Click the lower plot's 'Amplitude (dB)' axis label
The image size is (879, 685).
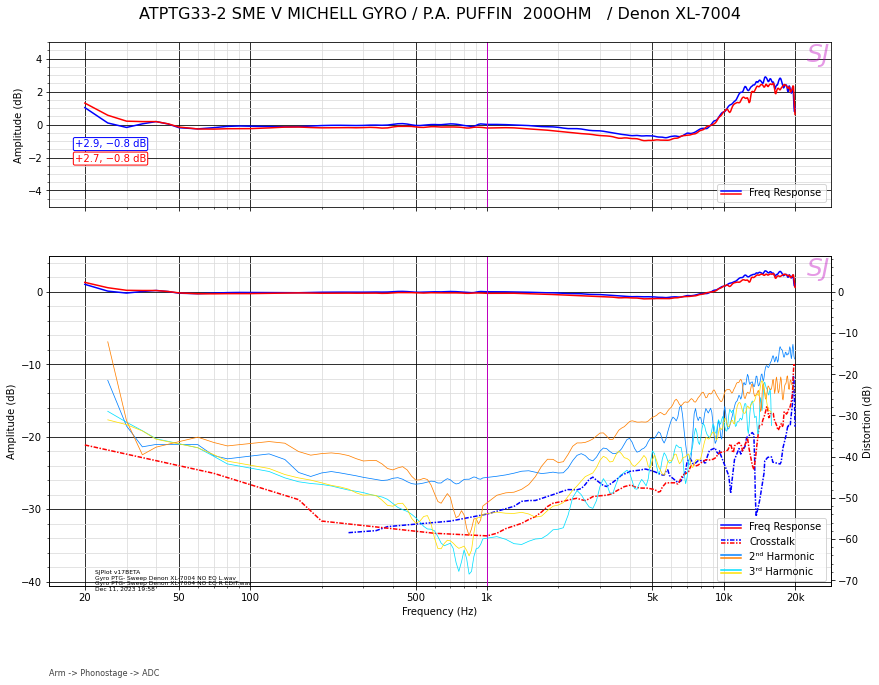(11, 422)
